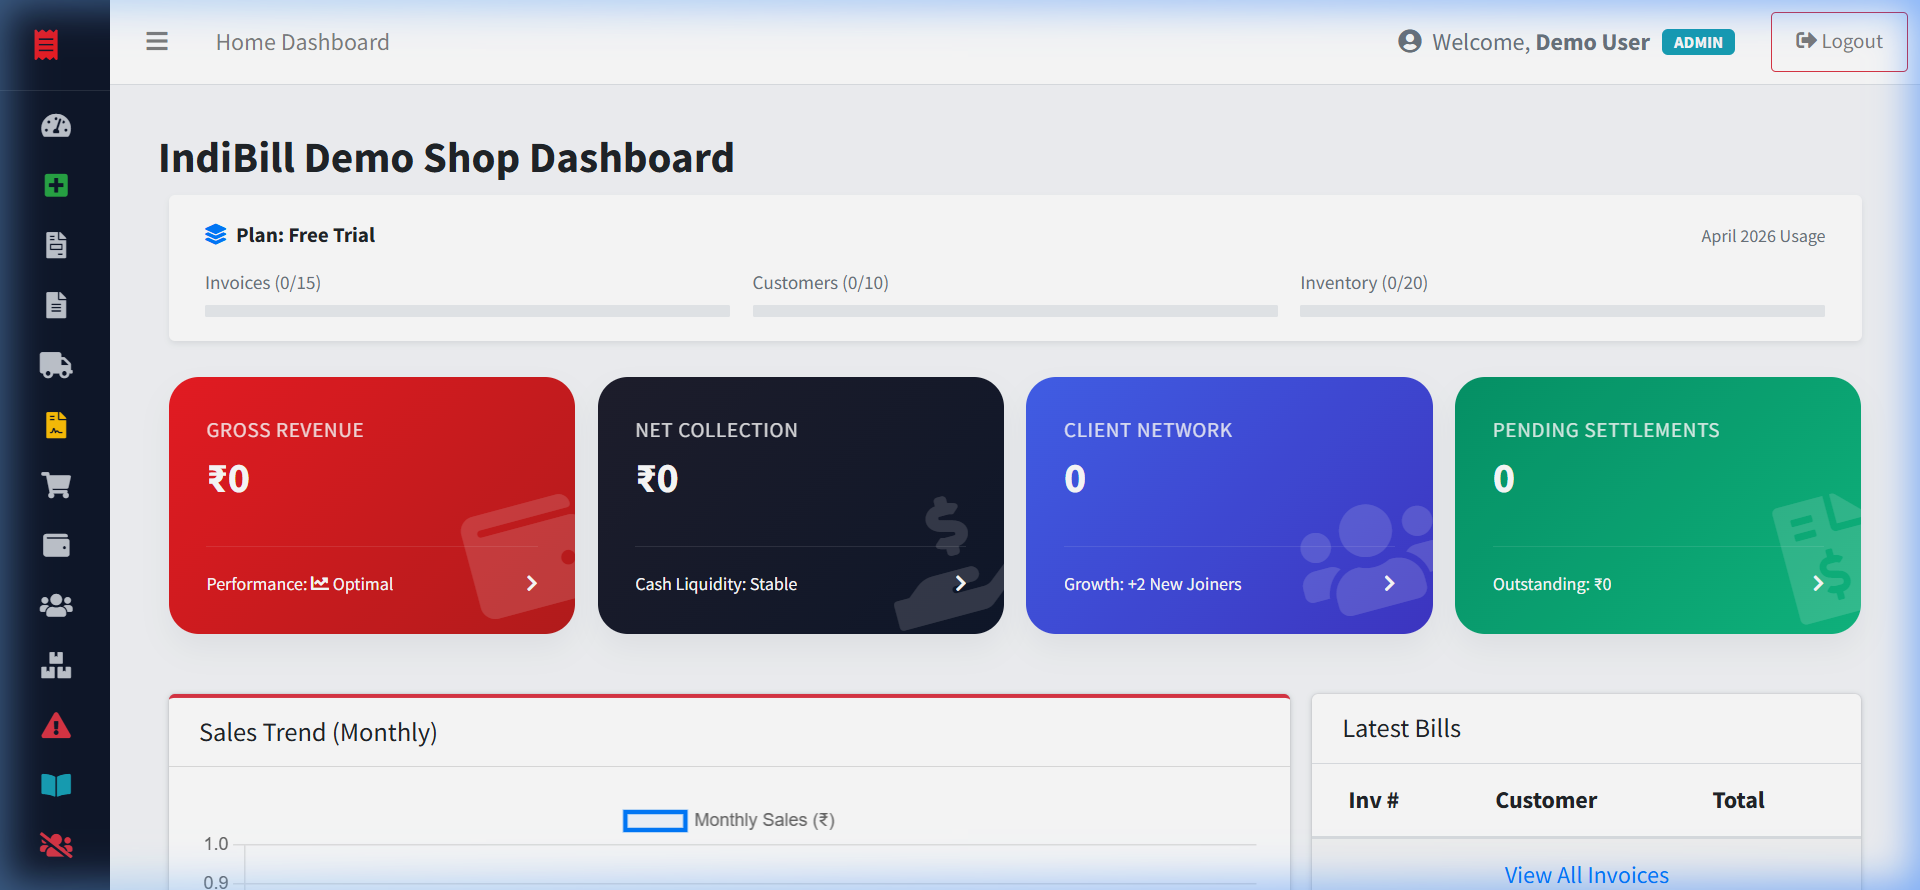Screen dimensions: 1920x890
Task: Open Net Collection card chevron arrow
Action: click(x=961, y=584)
